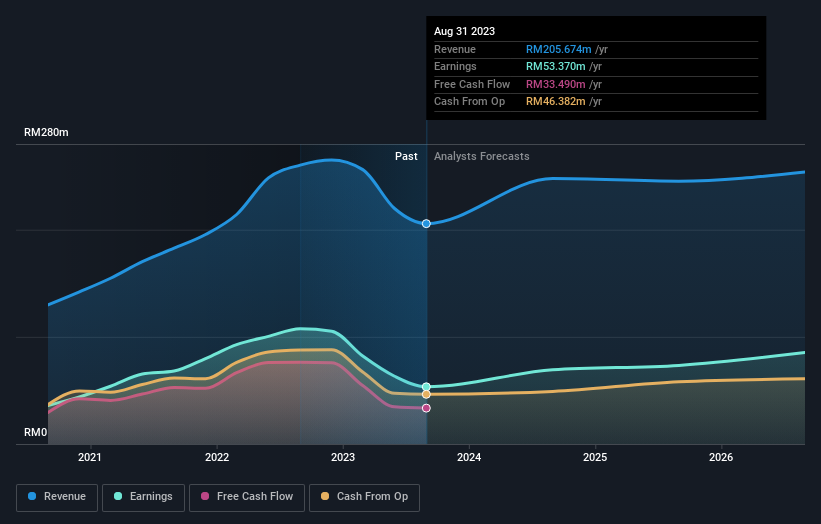The height and width of the screenshot is (524, 821).
Task: Click the Earnings row label in tooltip
Action: 456,66
